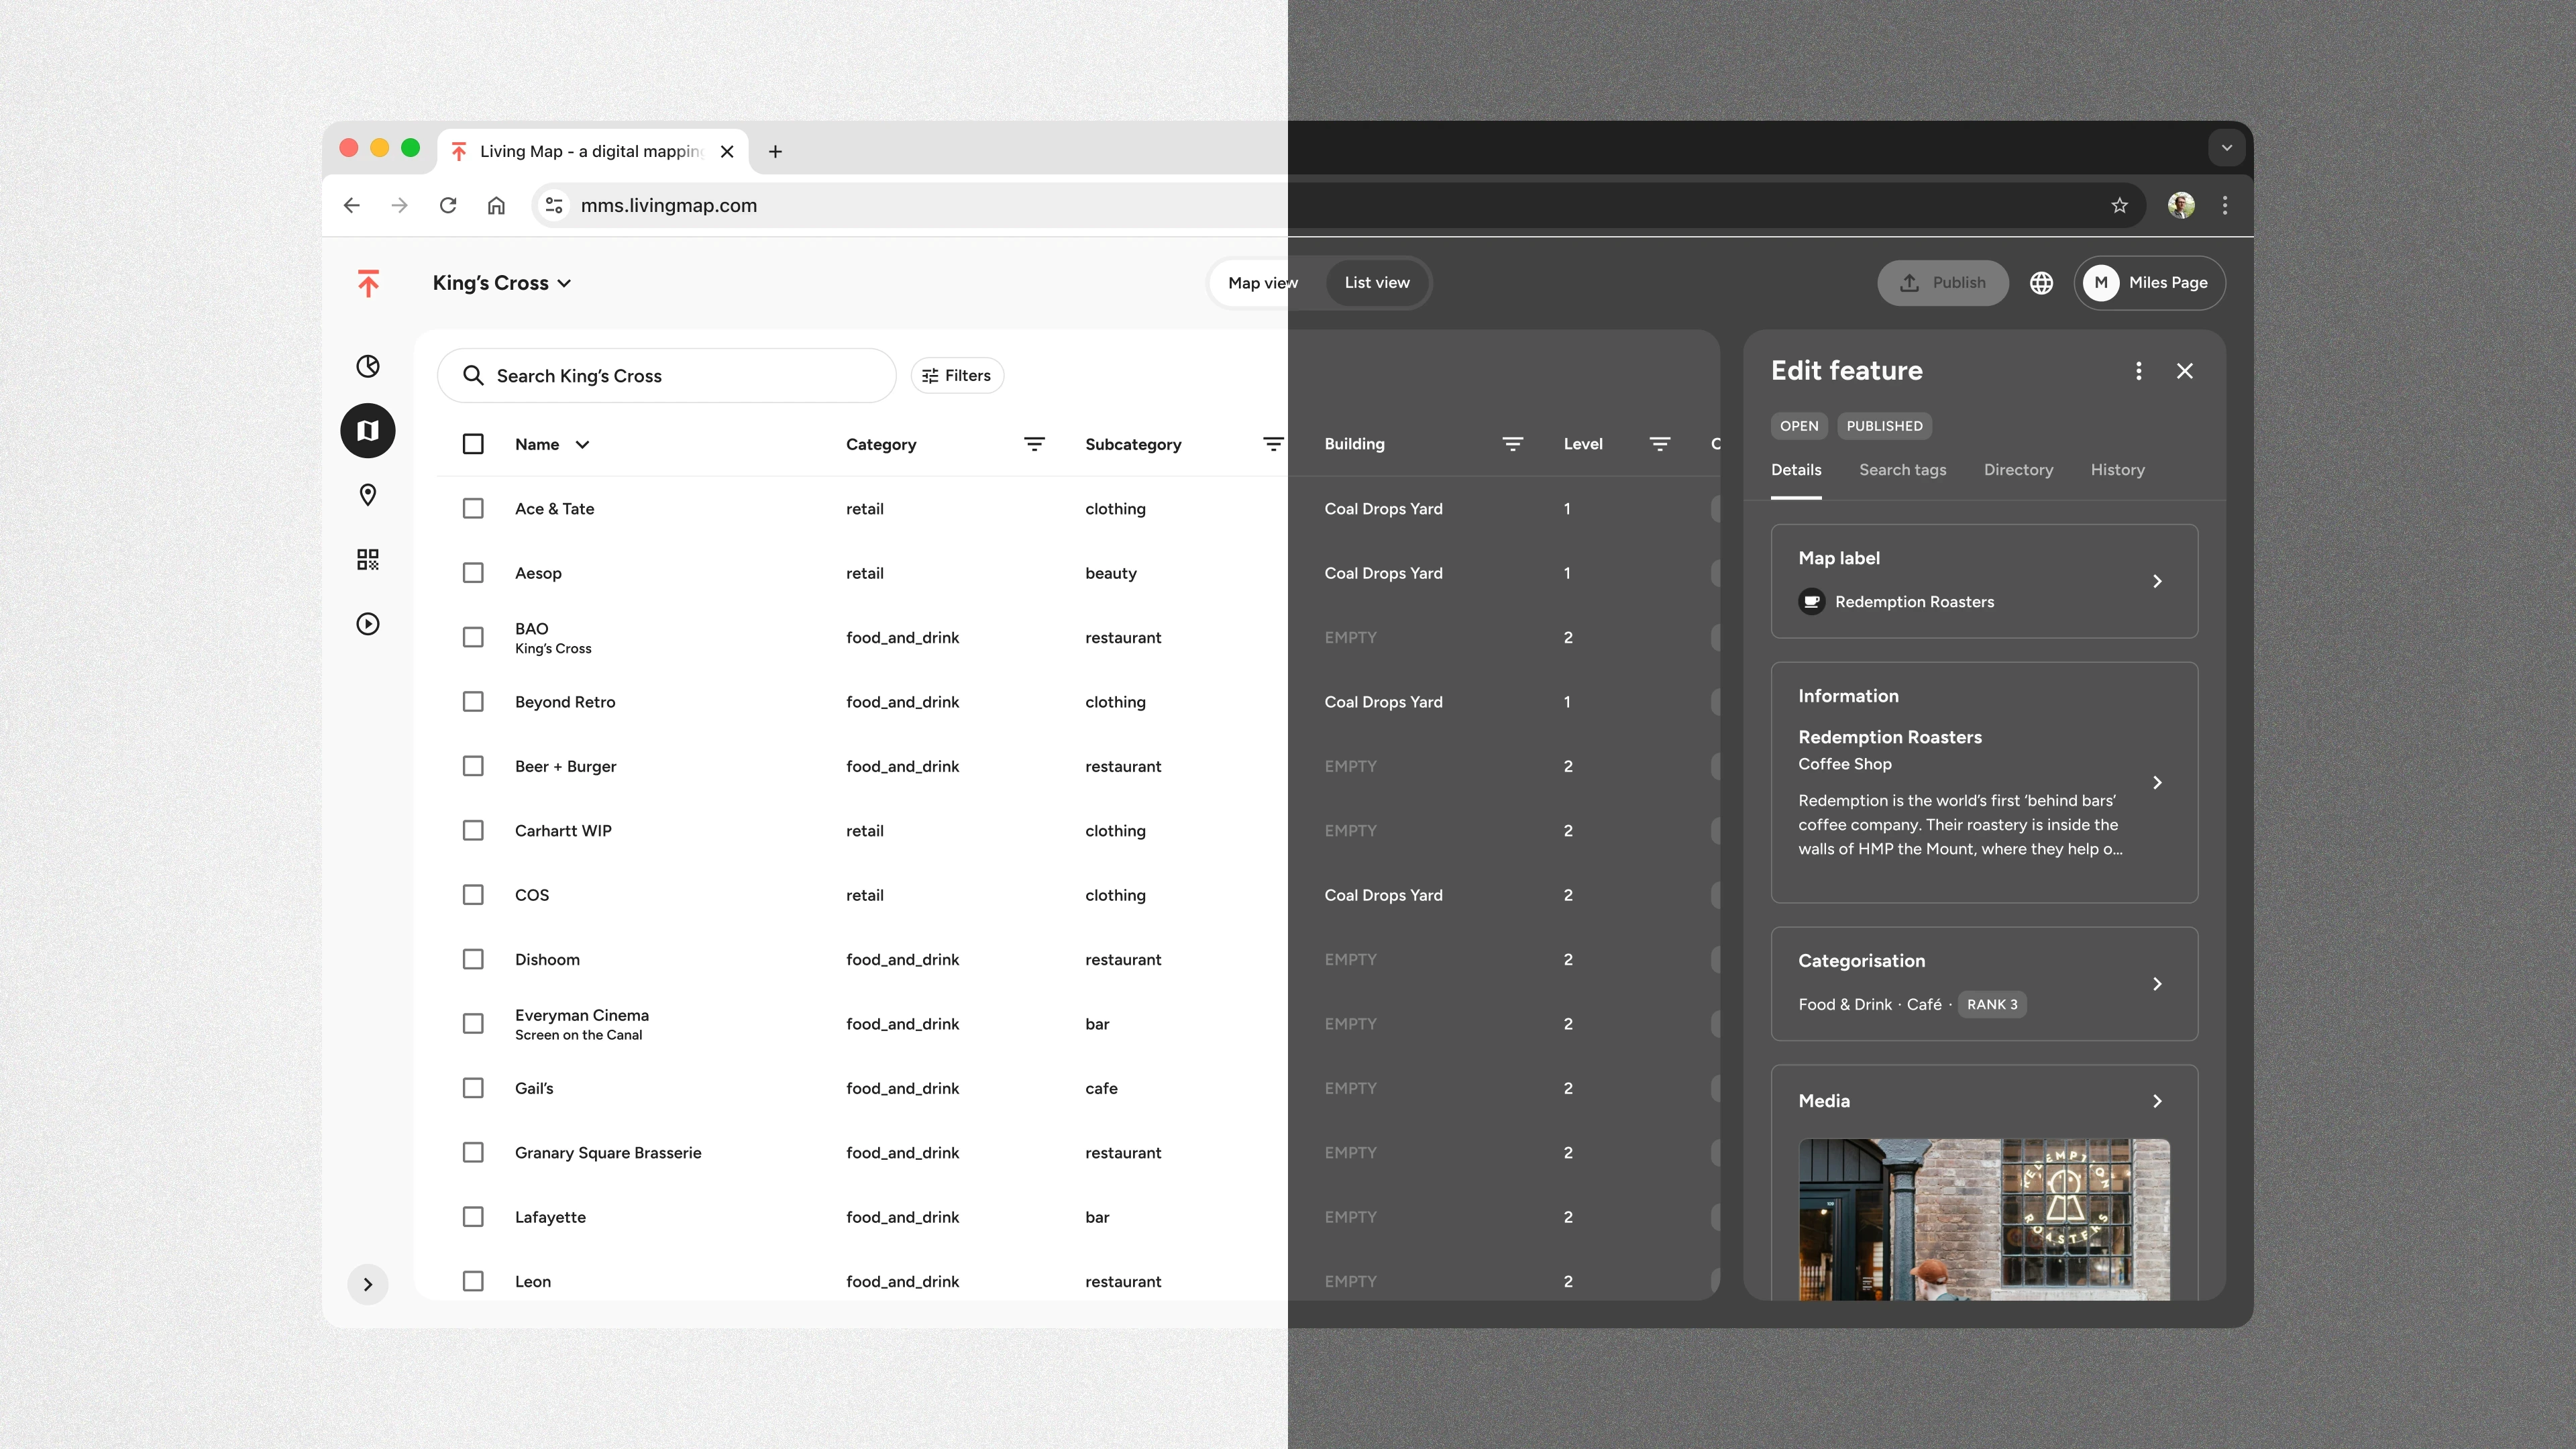Expand the Media section
Screen dimensions: 2576x1449
point(2157,1101)
